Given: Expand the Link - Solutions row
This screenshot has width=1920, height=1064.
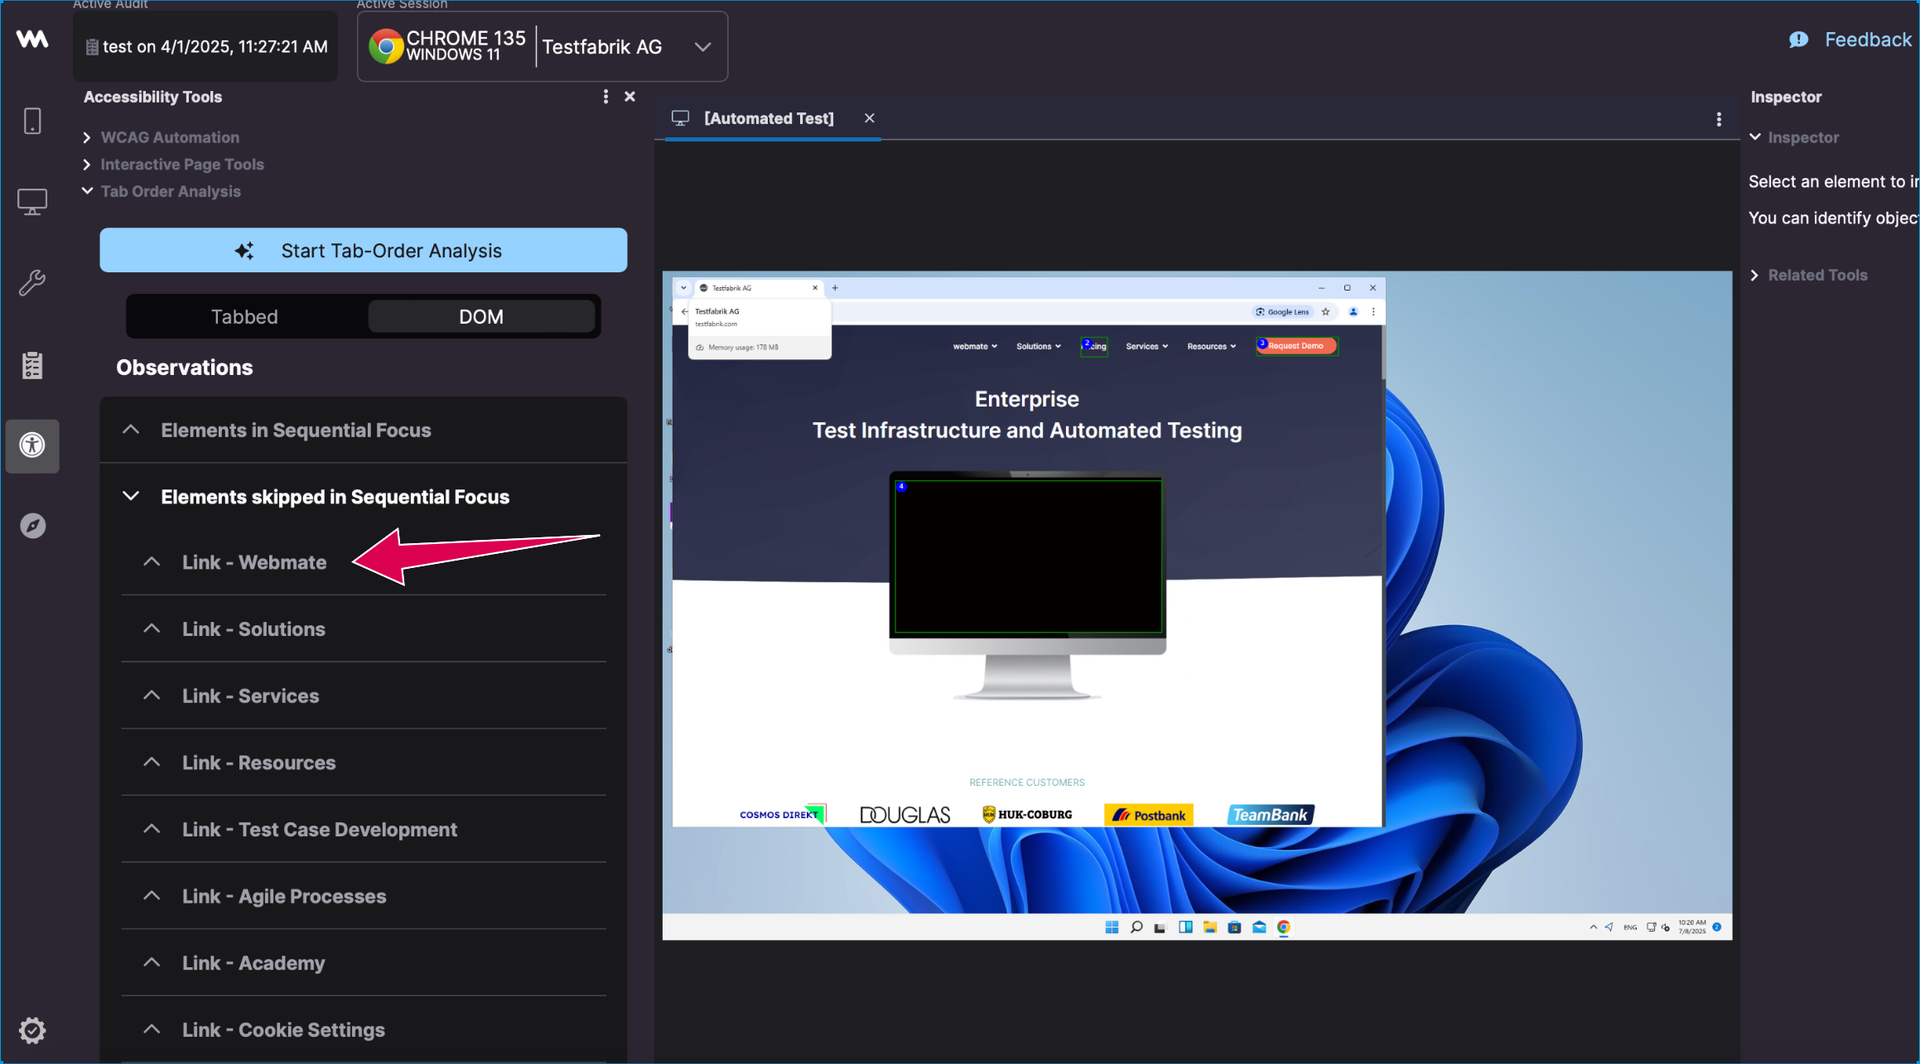Looking at the screenshot, I should coord(364,630).
